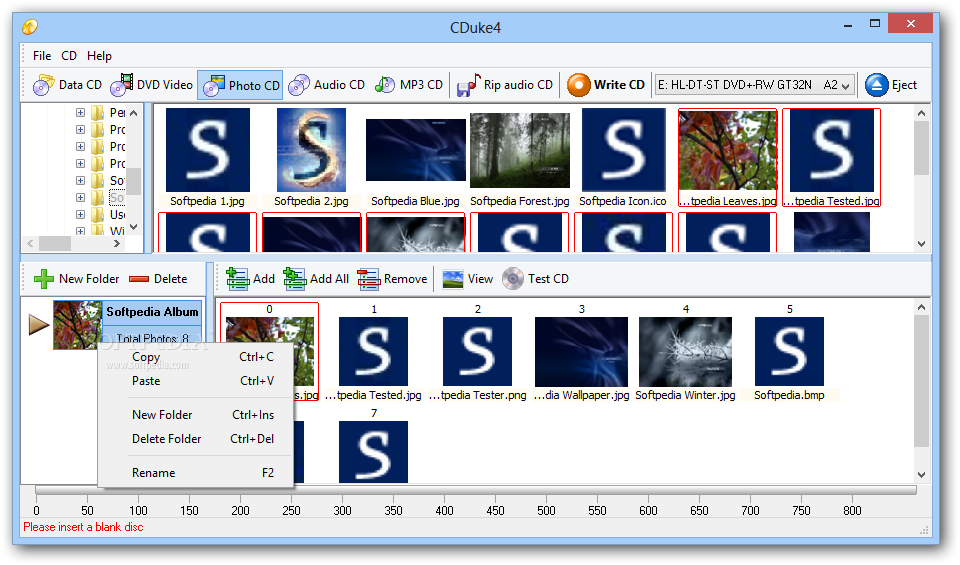Select album photo number 1 Tested.jpg

373,353
